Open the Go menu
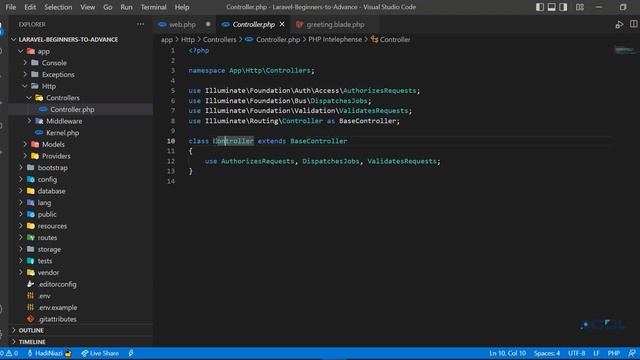The width and height of the screenshot is (640, 360). (x=107, y=7)
